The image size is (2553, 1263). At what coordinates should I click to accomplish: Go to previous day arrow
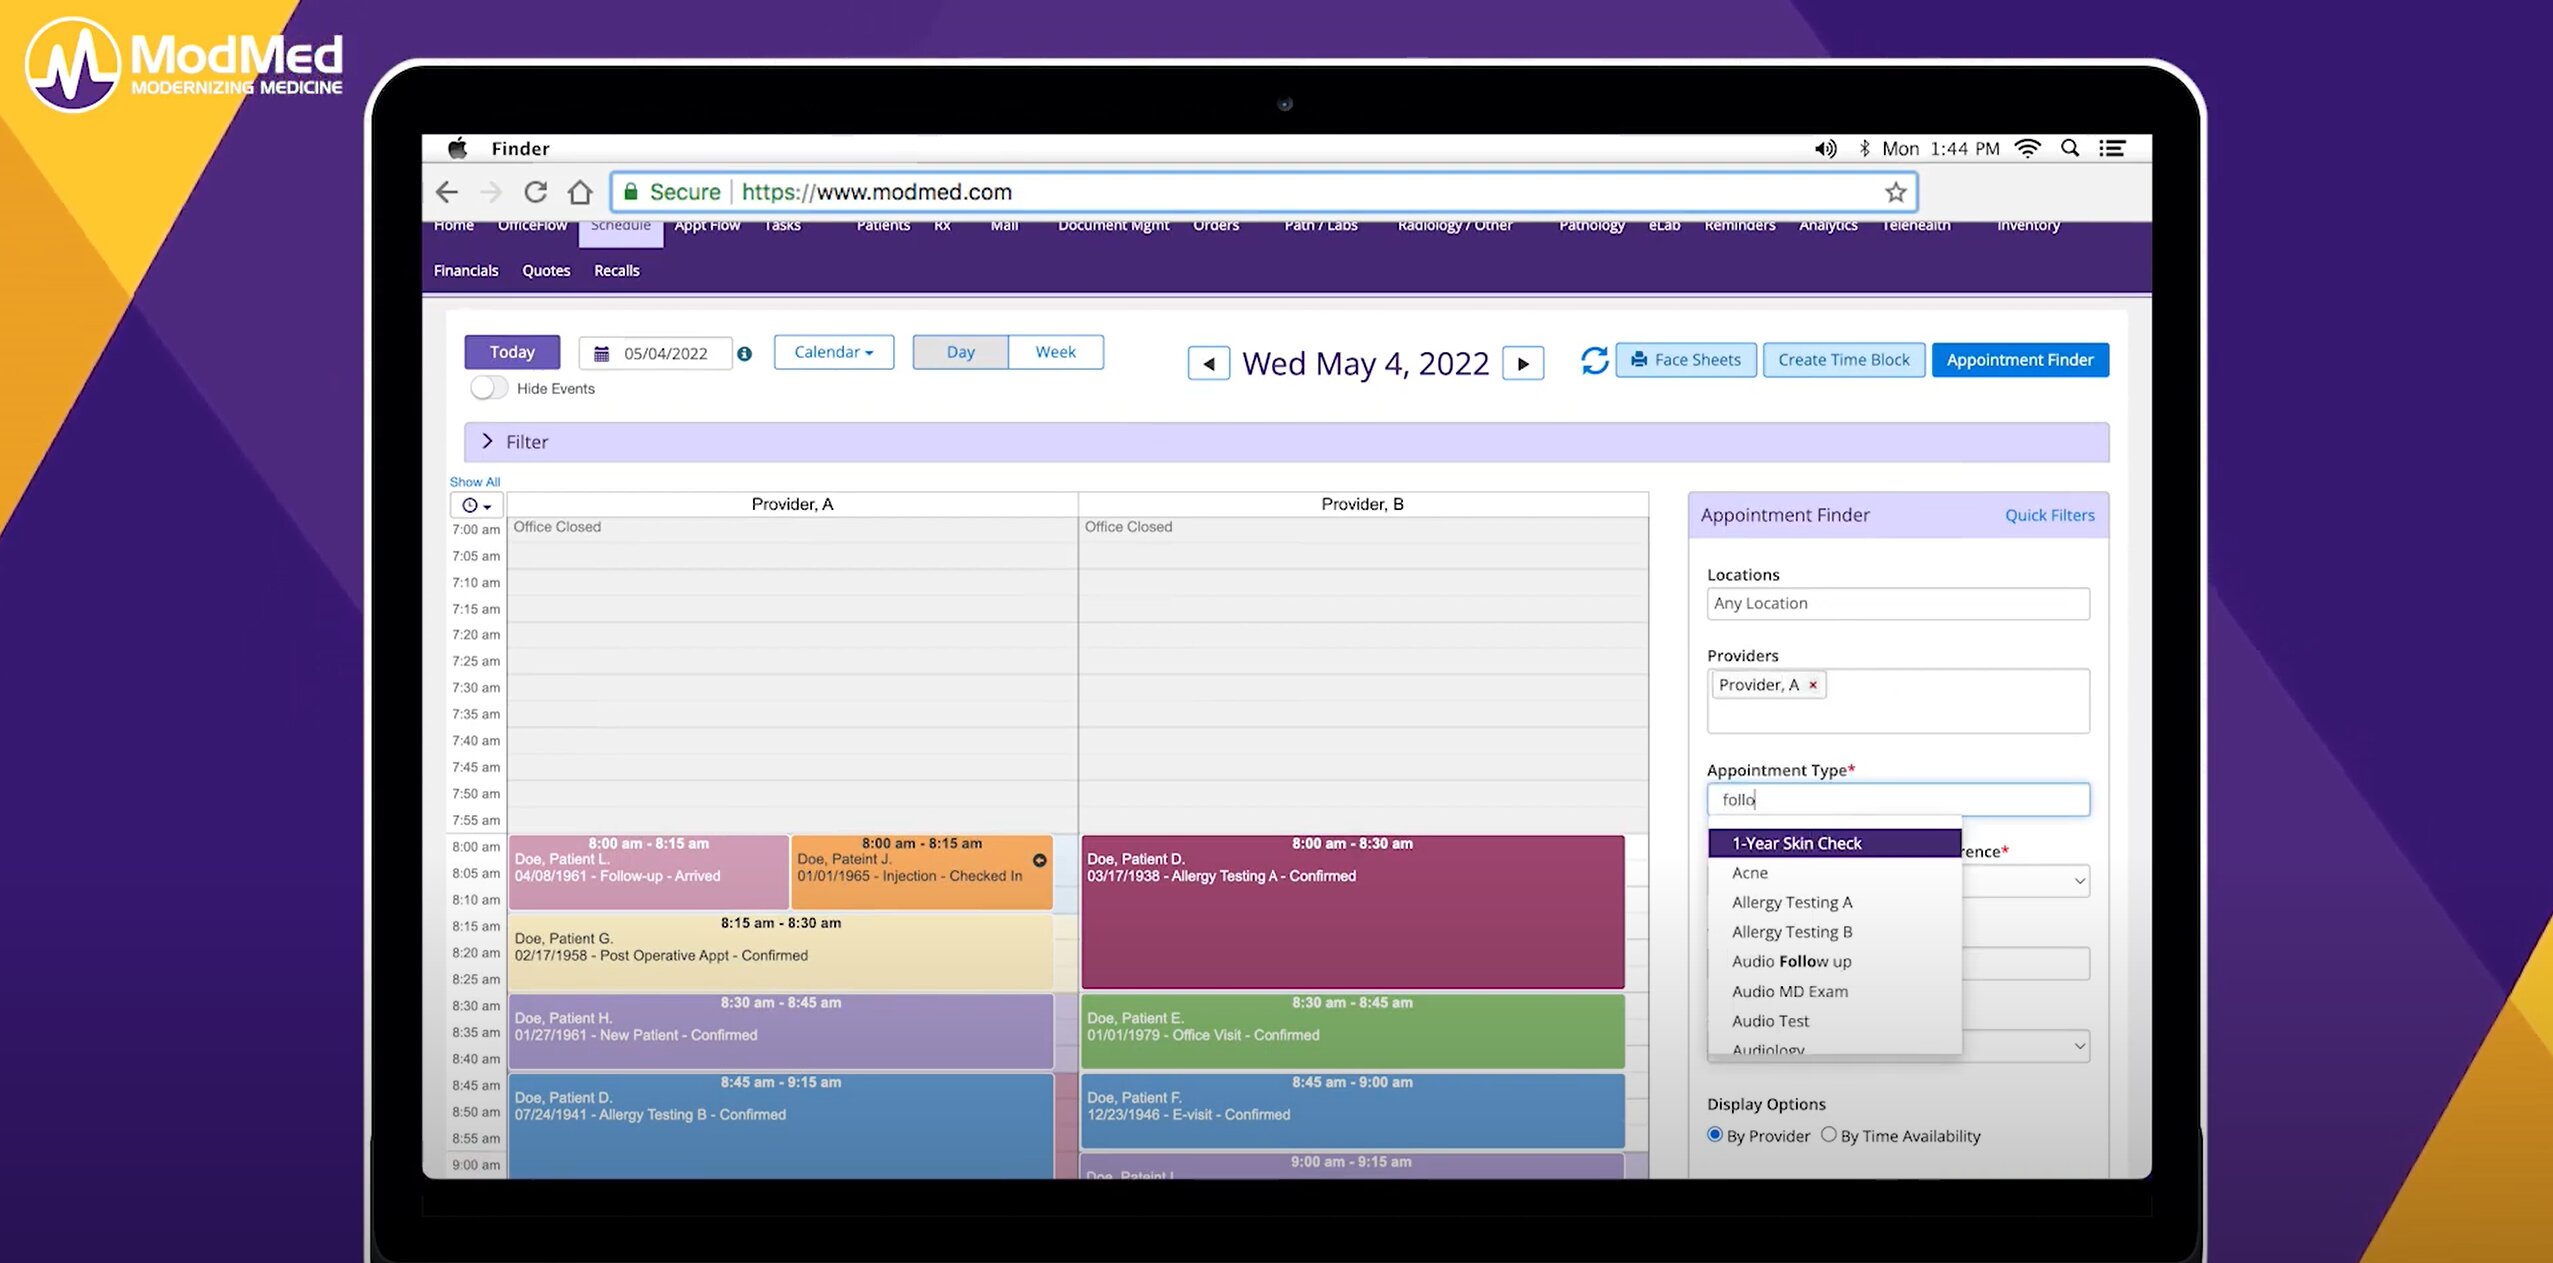(1208, 363)
